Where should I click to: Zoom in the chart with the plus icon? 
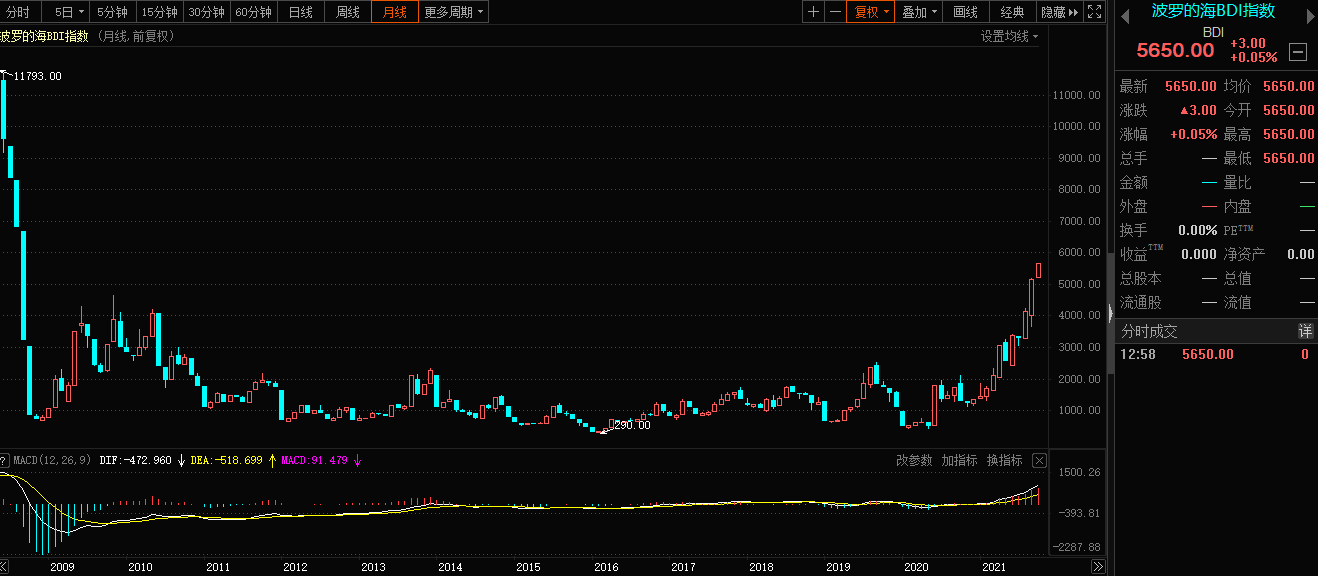click(813, 12)
